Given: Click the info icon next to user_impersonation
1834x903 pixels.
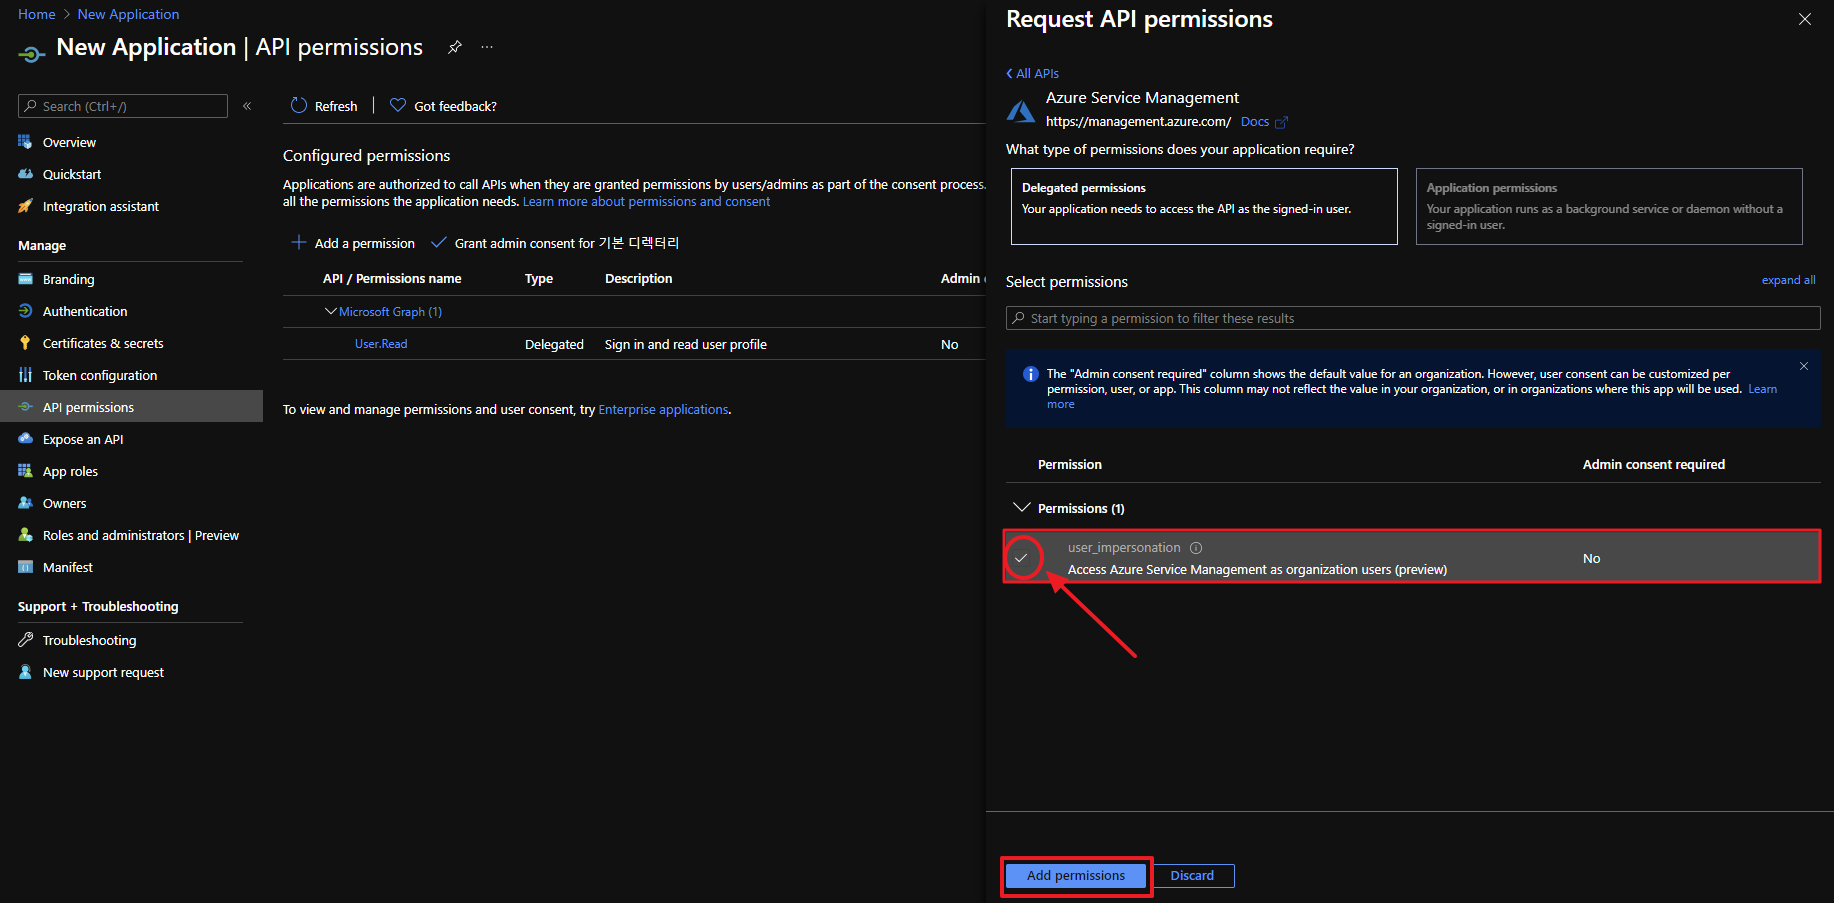Looking at the screenshot, I should point(1196,548).
